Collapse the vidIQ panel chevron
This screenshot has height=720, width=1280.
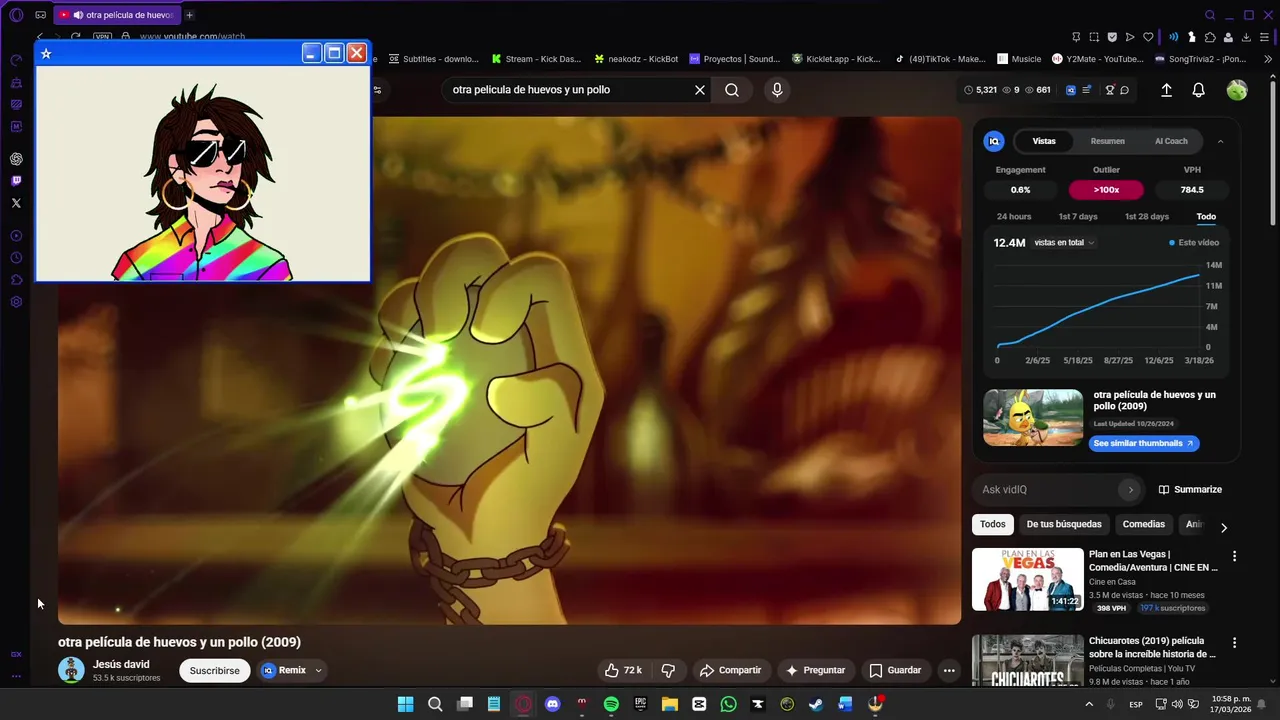coord(1220,142)
